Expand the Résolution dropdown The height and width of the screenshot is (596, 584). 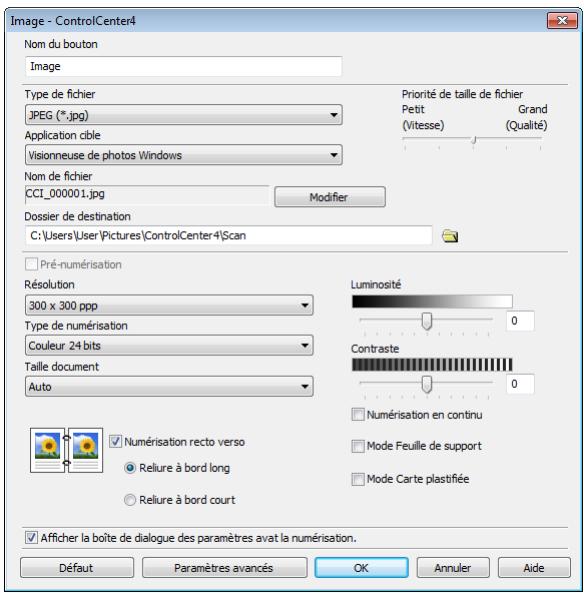[169, 305]
